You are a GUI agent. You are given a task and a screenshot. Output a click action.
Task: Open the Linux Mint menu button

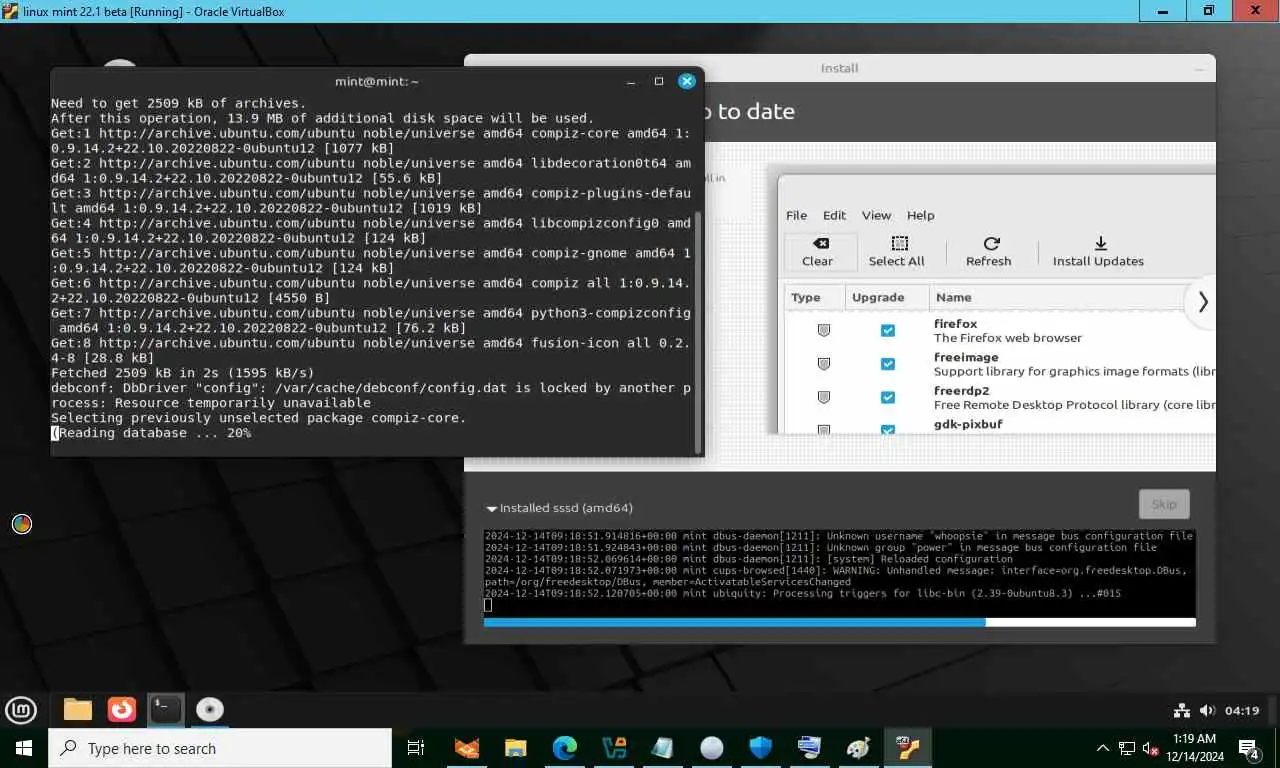21,710
